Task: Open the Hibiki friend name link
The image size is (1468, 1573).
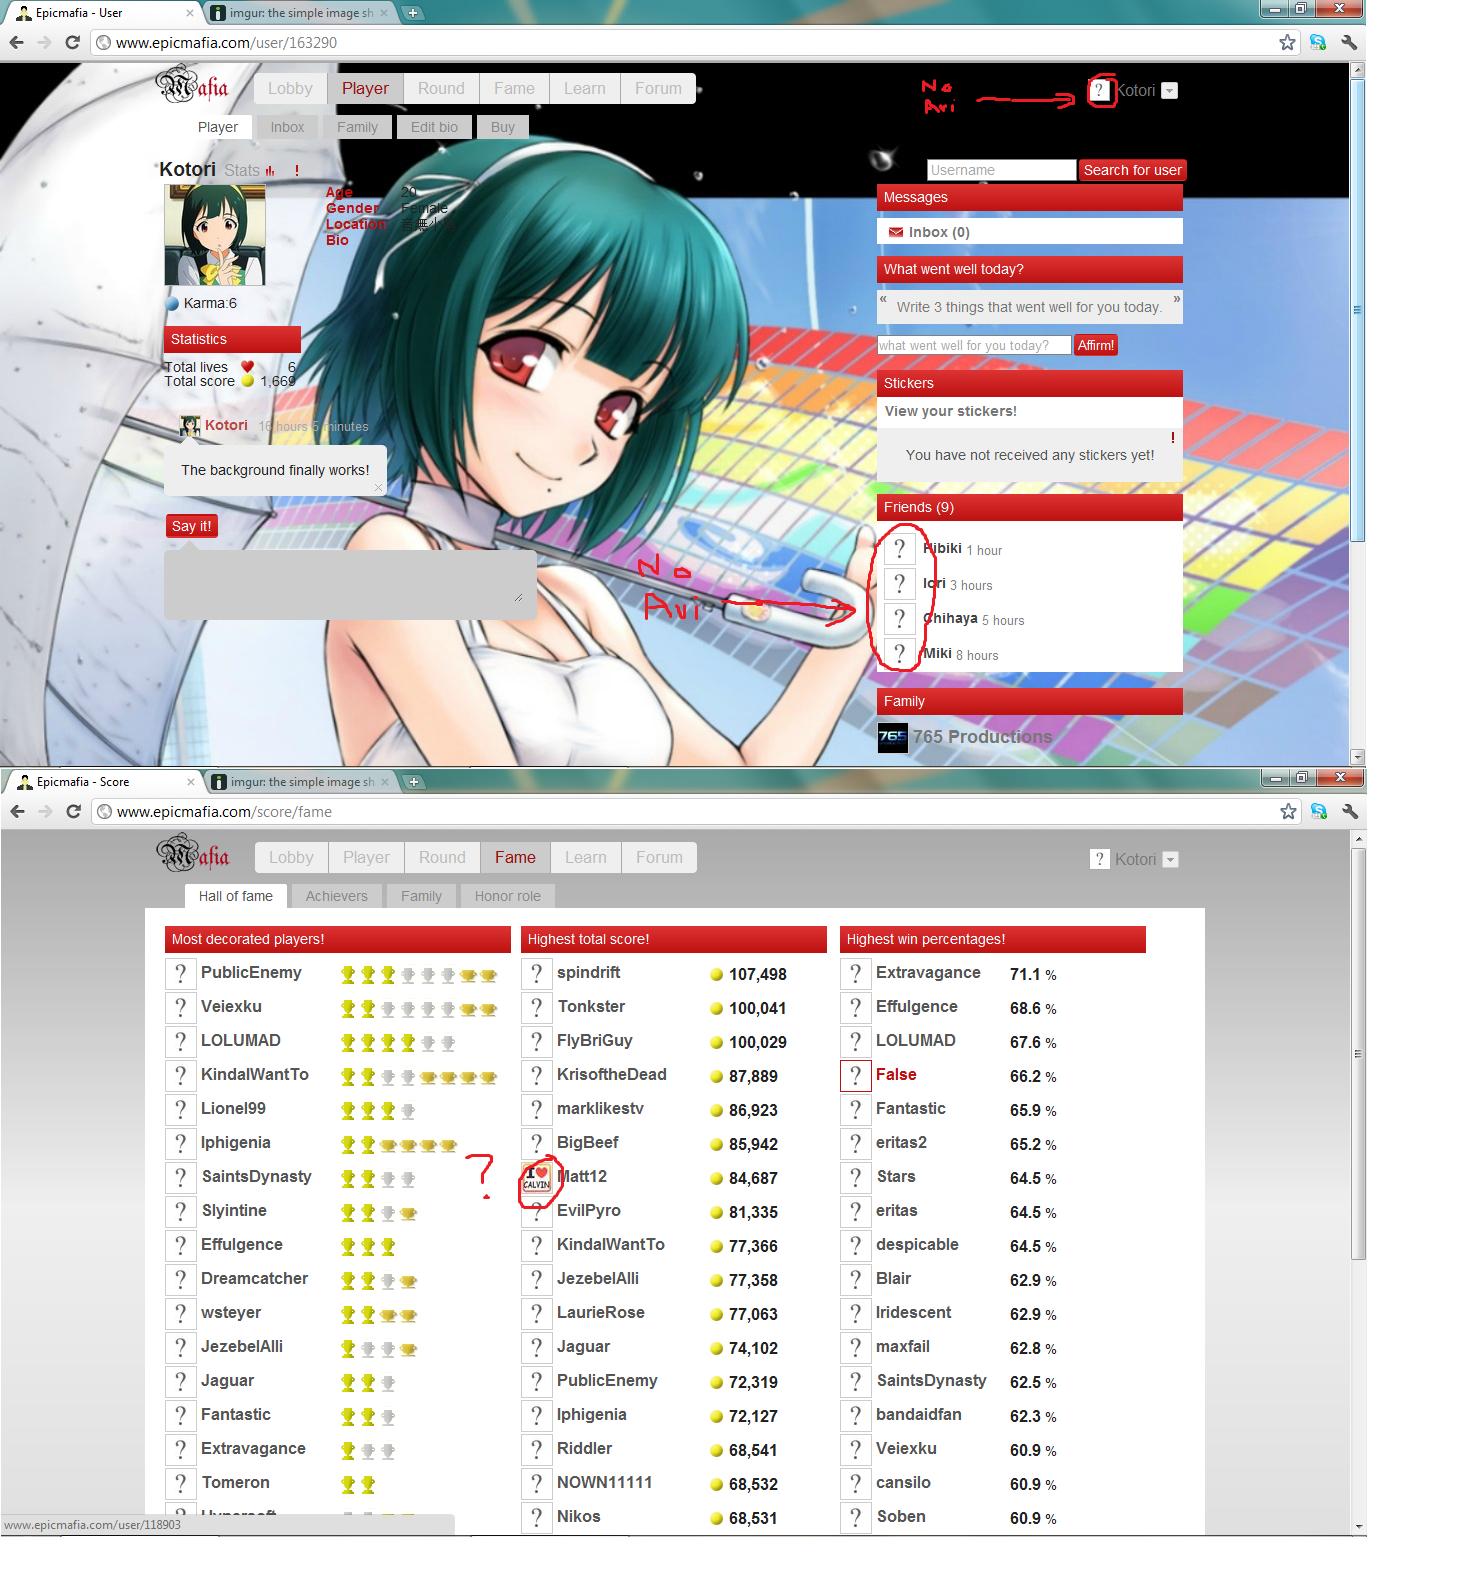Action: (942, 548)
